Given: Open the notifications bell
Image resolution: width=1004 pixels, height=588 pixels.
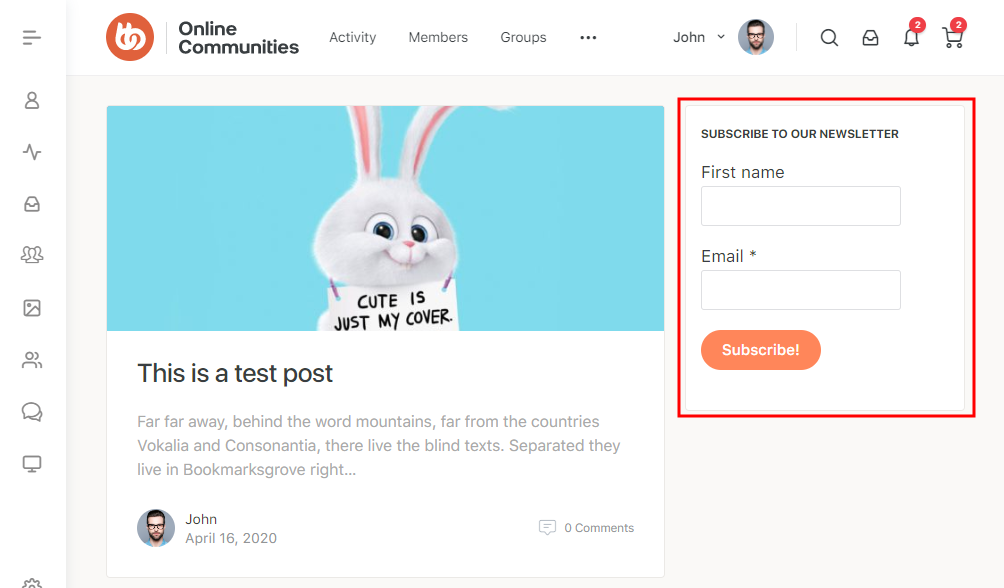Looking at the screenshot, I should [911, 38].
